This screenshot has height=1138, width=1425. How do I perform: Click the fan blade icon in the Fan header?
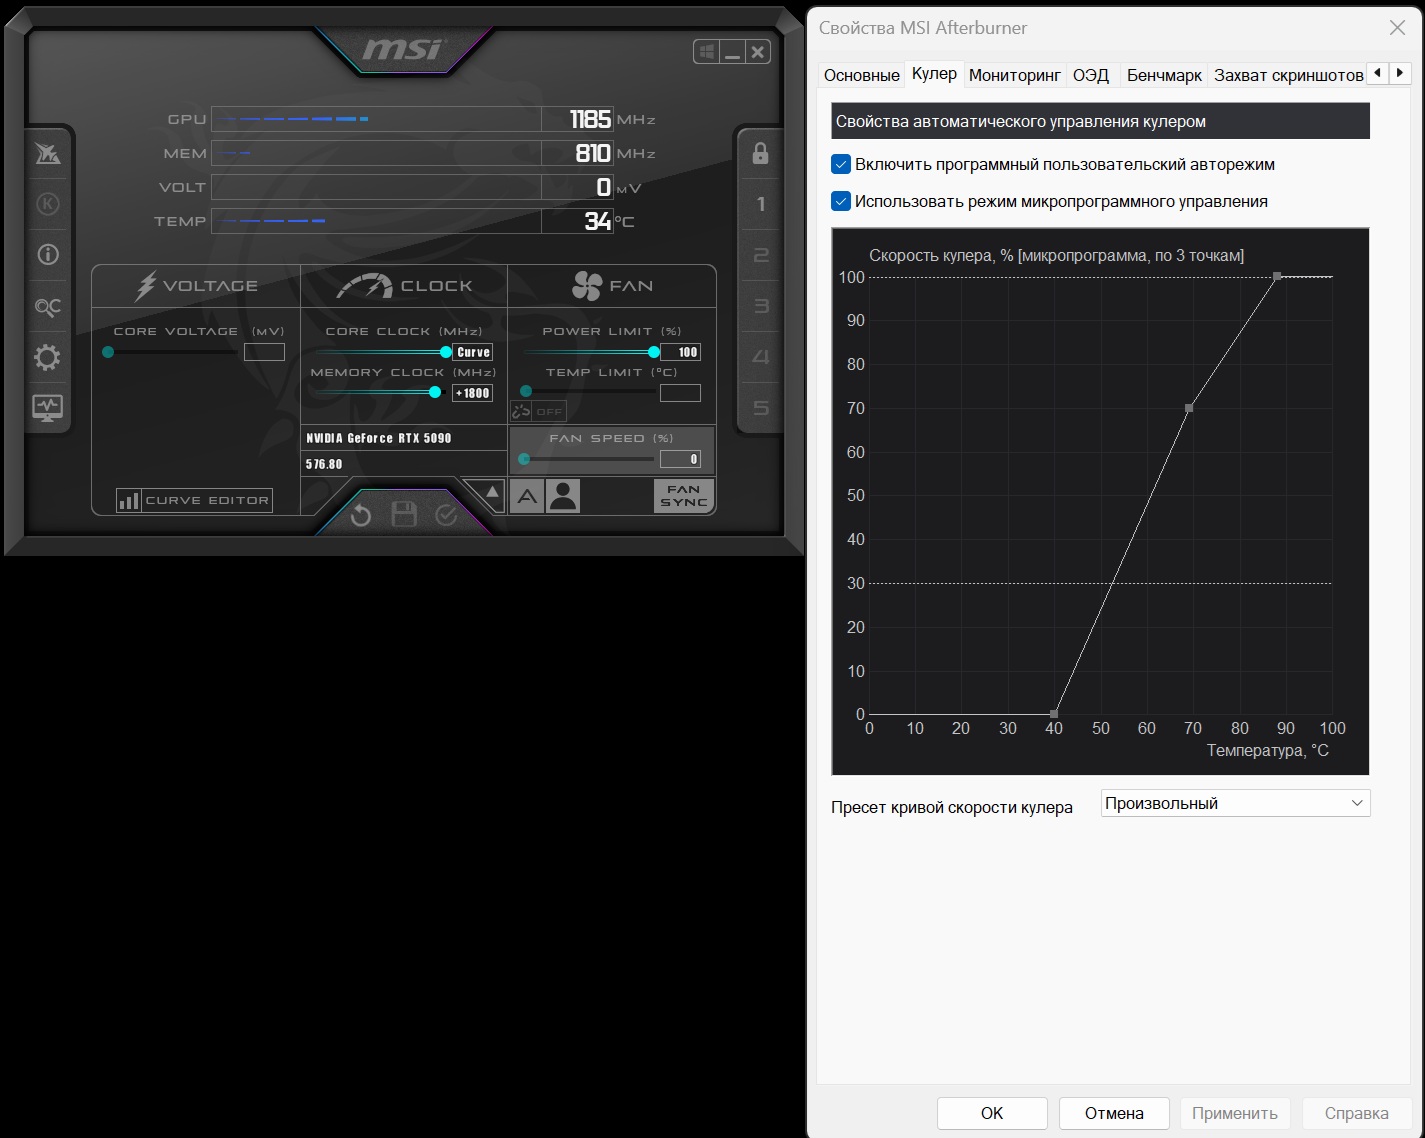coord(587,286)
